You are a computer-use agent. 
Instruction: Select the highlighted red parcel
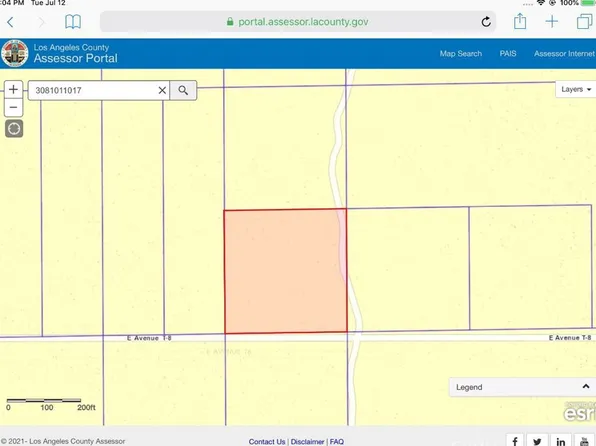point(285,271)
